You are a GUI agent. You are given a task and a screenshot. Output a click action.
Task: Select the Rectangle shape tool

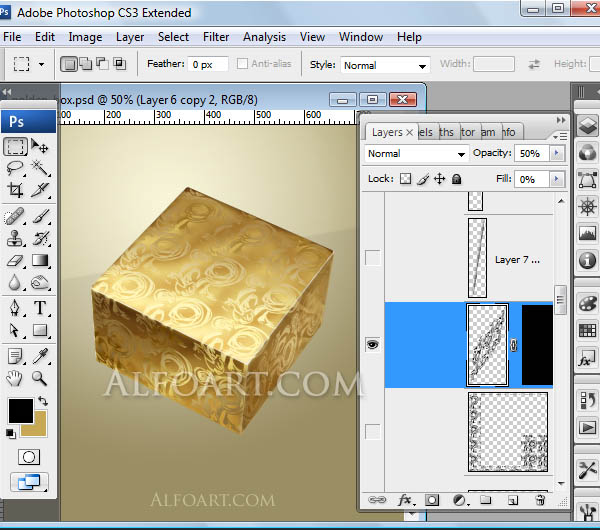(40, 330)
